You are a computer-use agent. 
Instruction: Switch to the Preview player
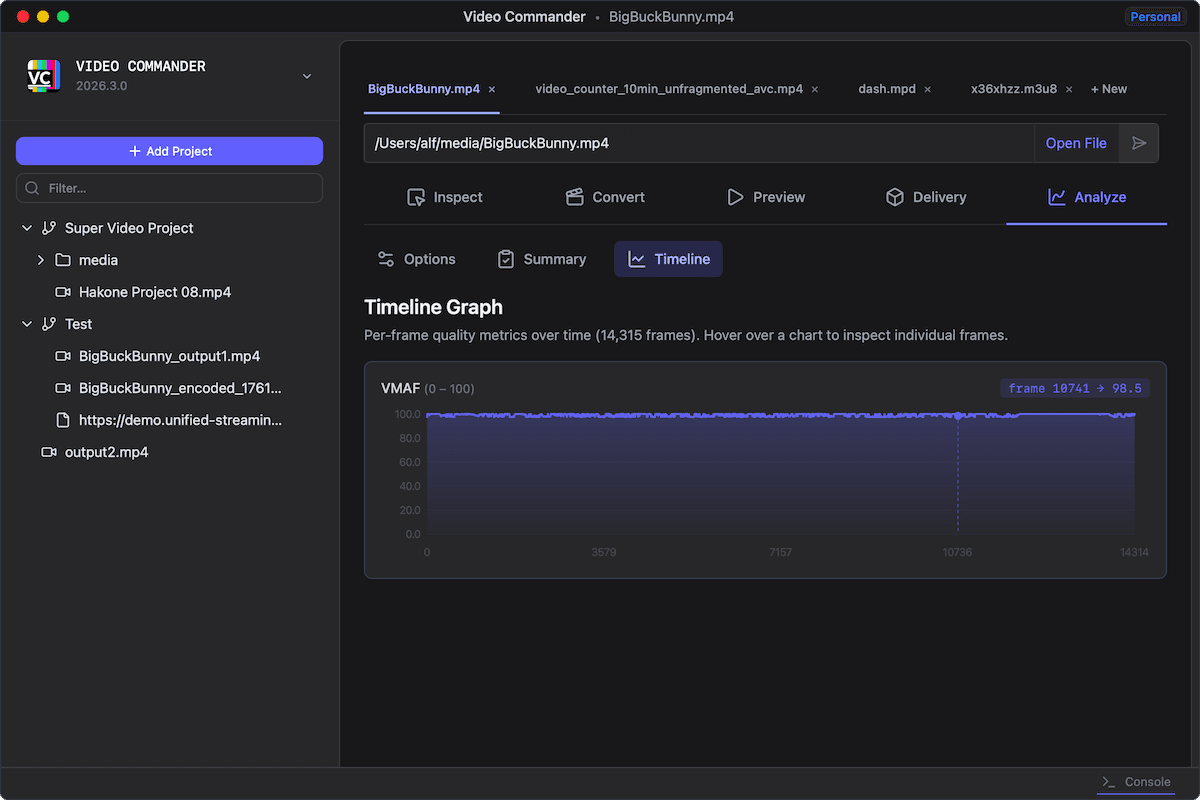[x=766, y=197]
